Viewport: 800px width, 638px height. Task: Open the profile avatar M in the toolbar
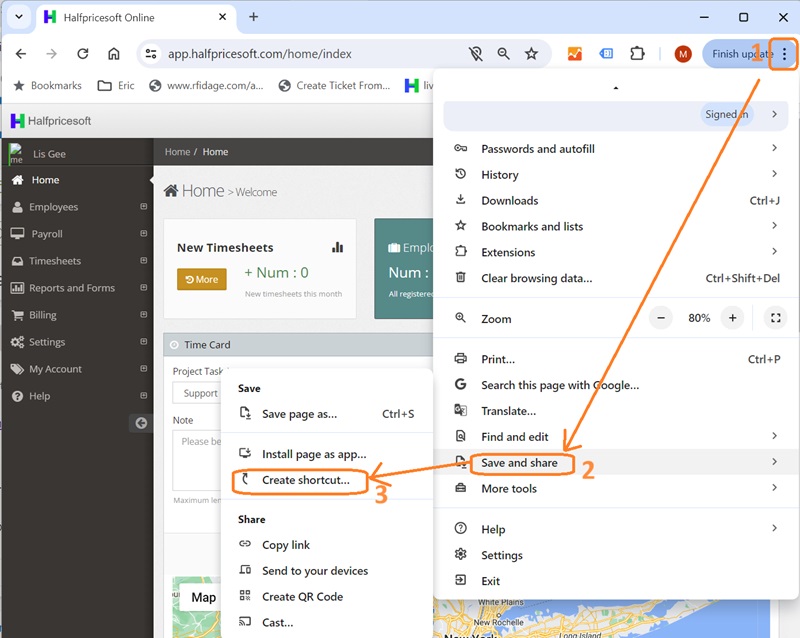click(682, 55)
